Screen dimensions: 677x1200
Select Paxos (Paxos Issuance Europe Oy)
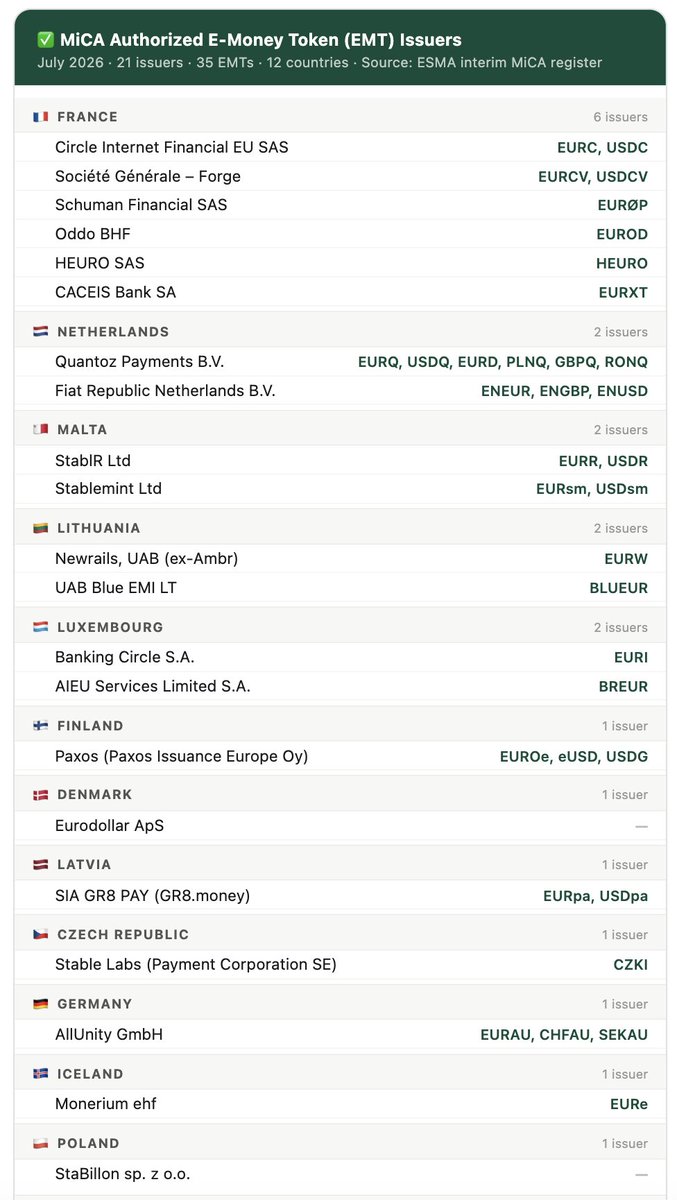(181, 756)
